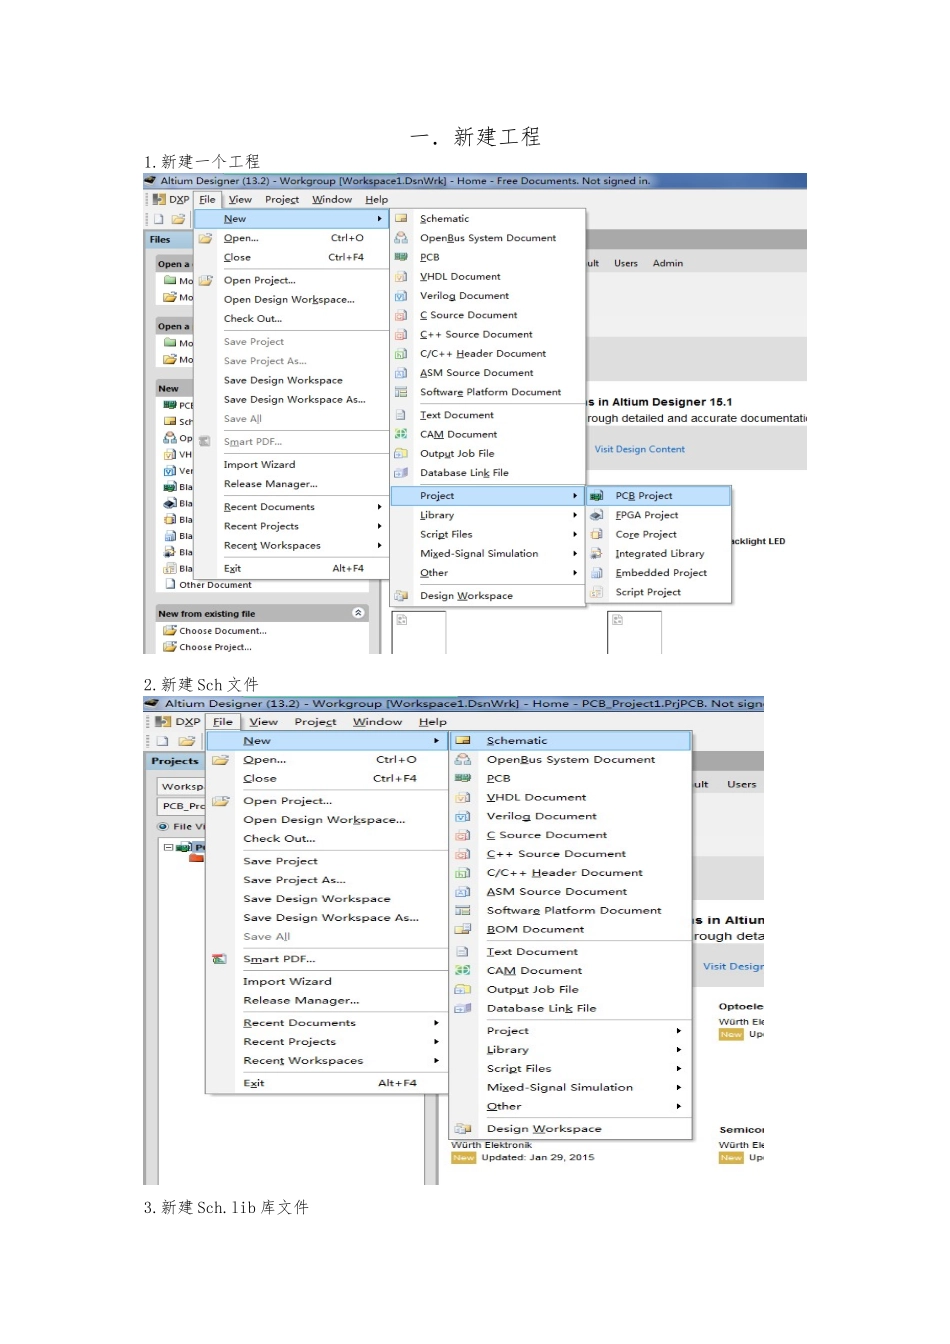950x1344 pixels.
Task: Click the Script Project icon in the Project submenu
Action: point(596,592)
